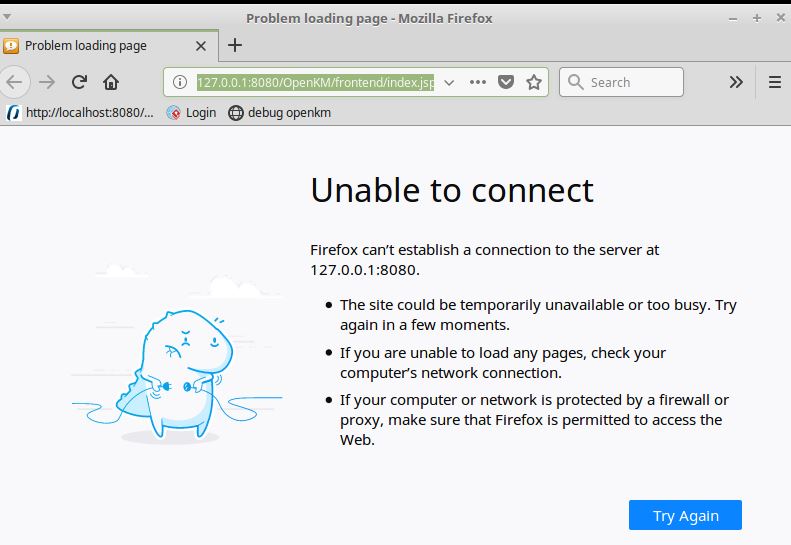Open page actions three-dot menu
Screen dimensions: 791x545
pos(478,82)
